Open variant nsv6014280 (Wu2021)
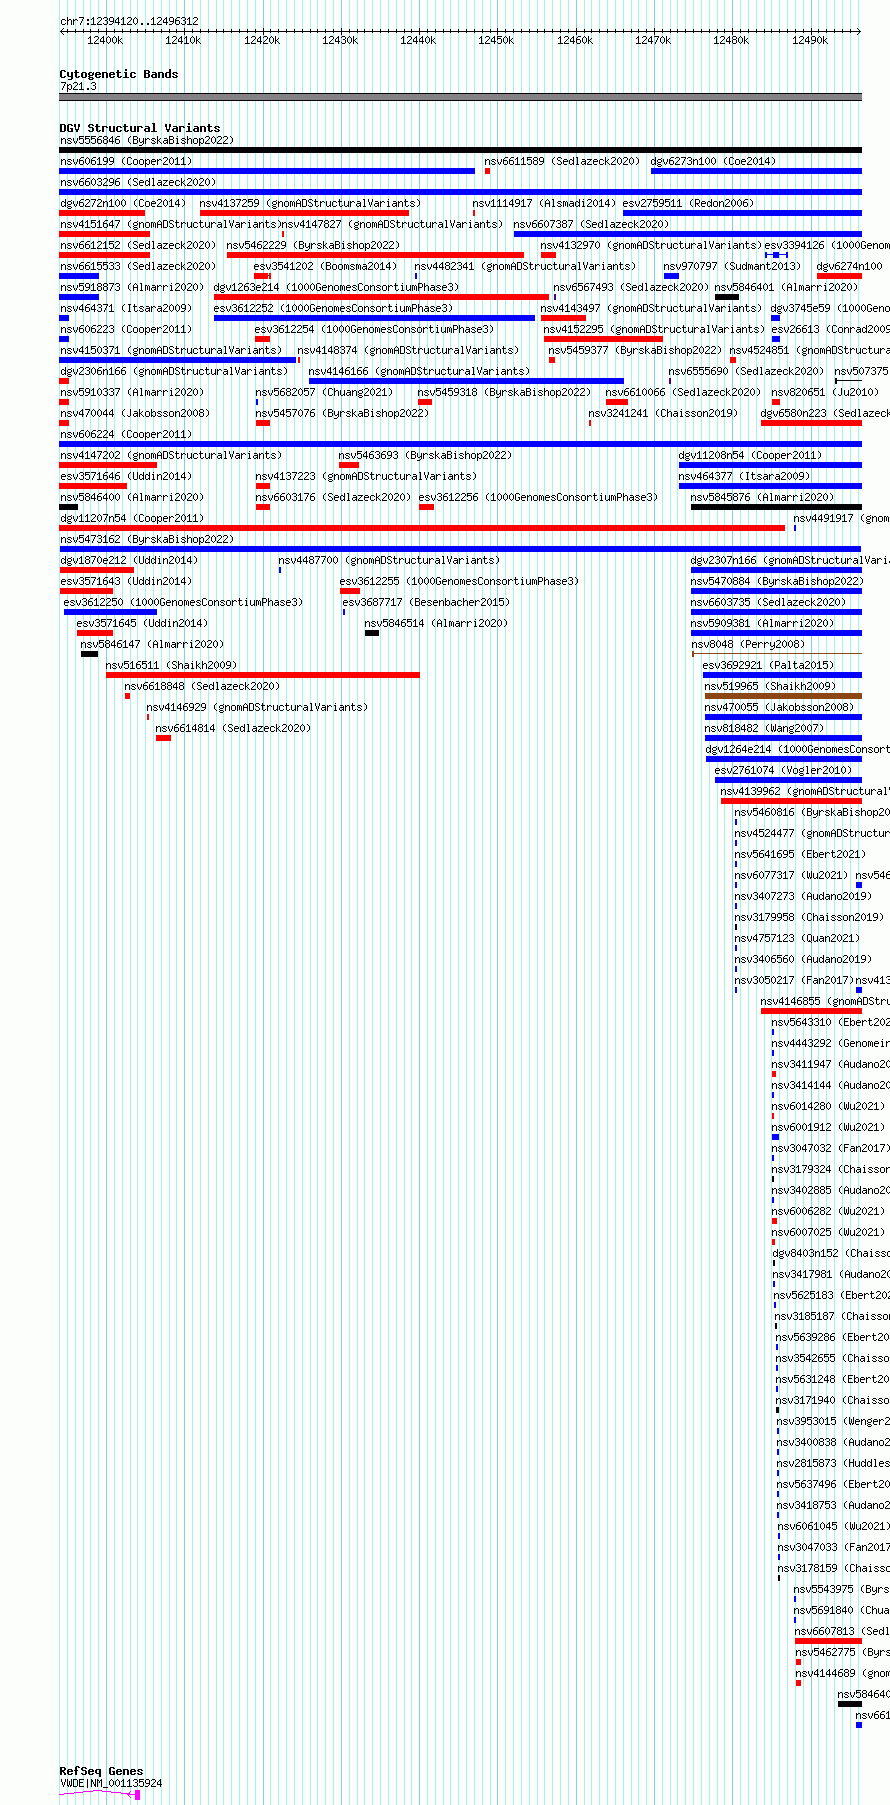 tap(828, 1106)
